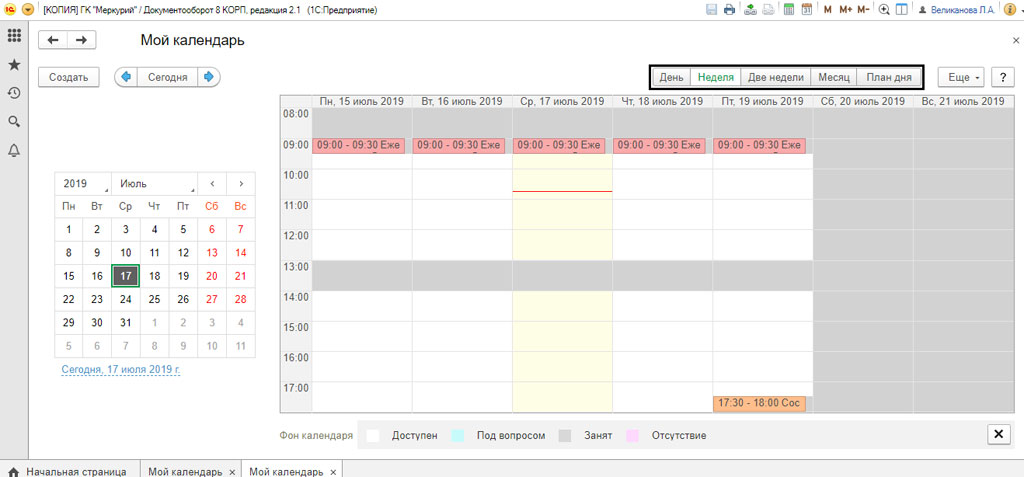The image size is (1024, 477).
Task: Switch calendar view to Две недели
Action: (775, 77)
